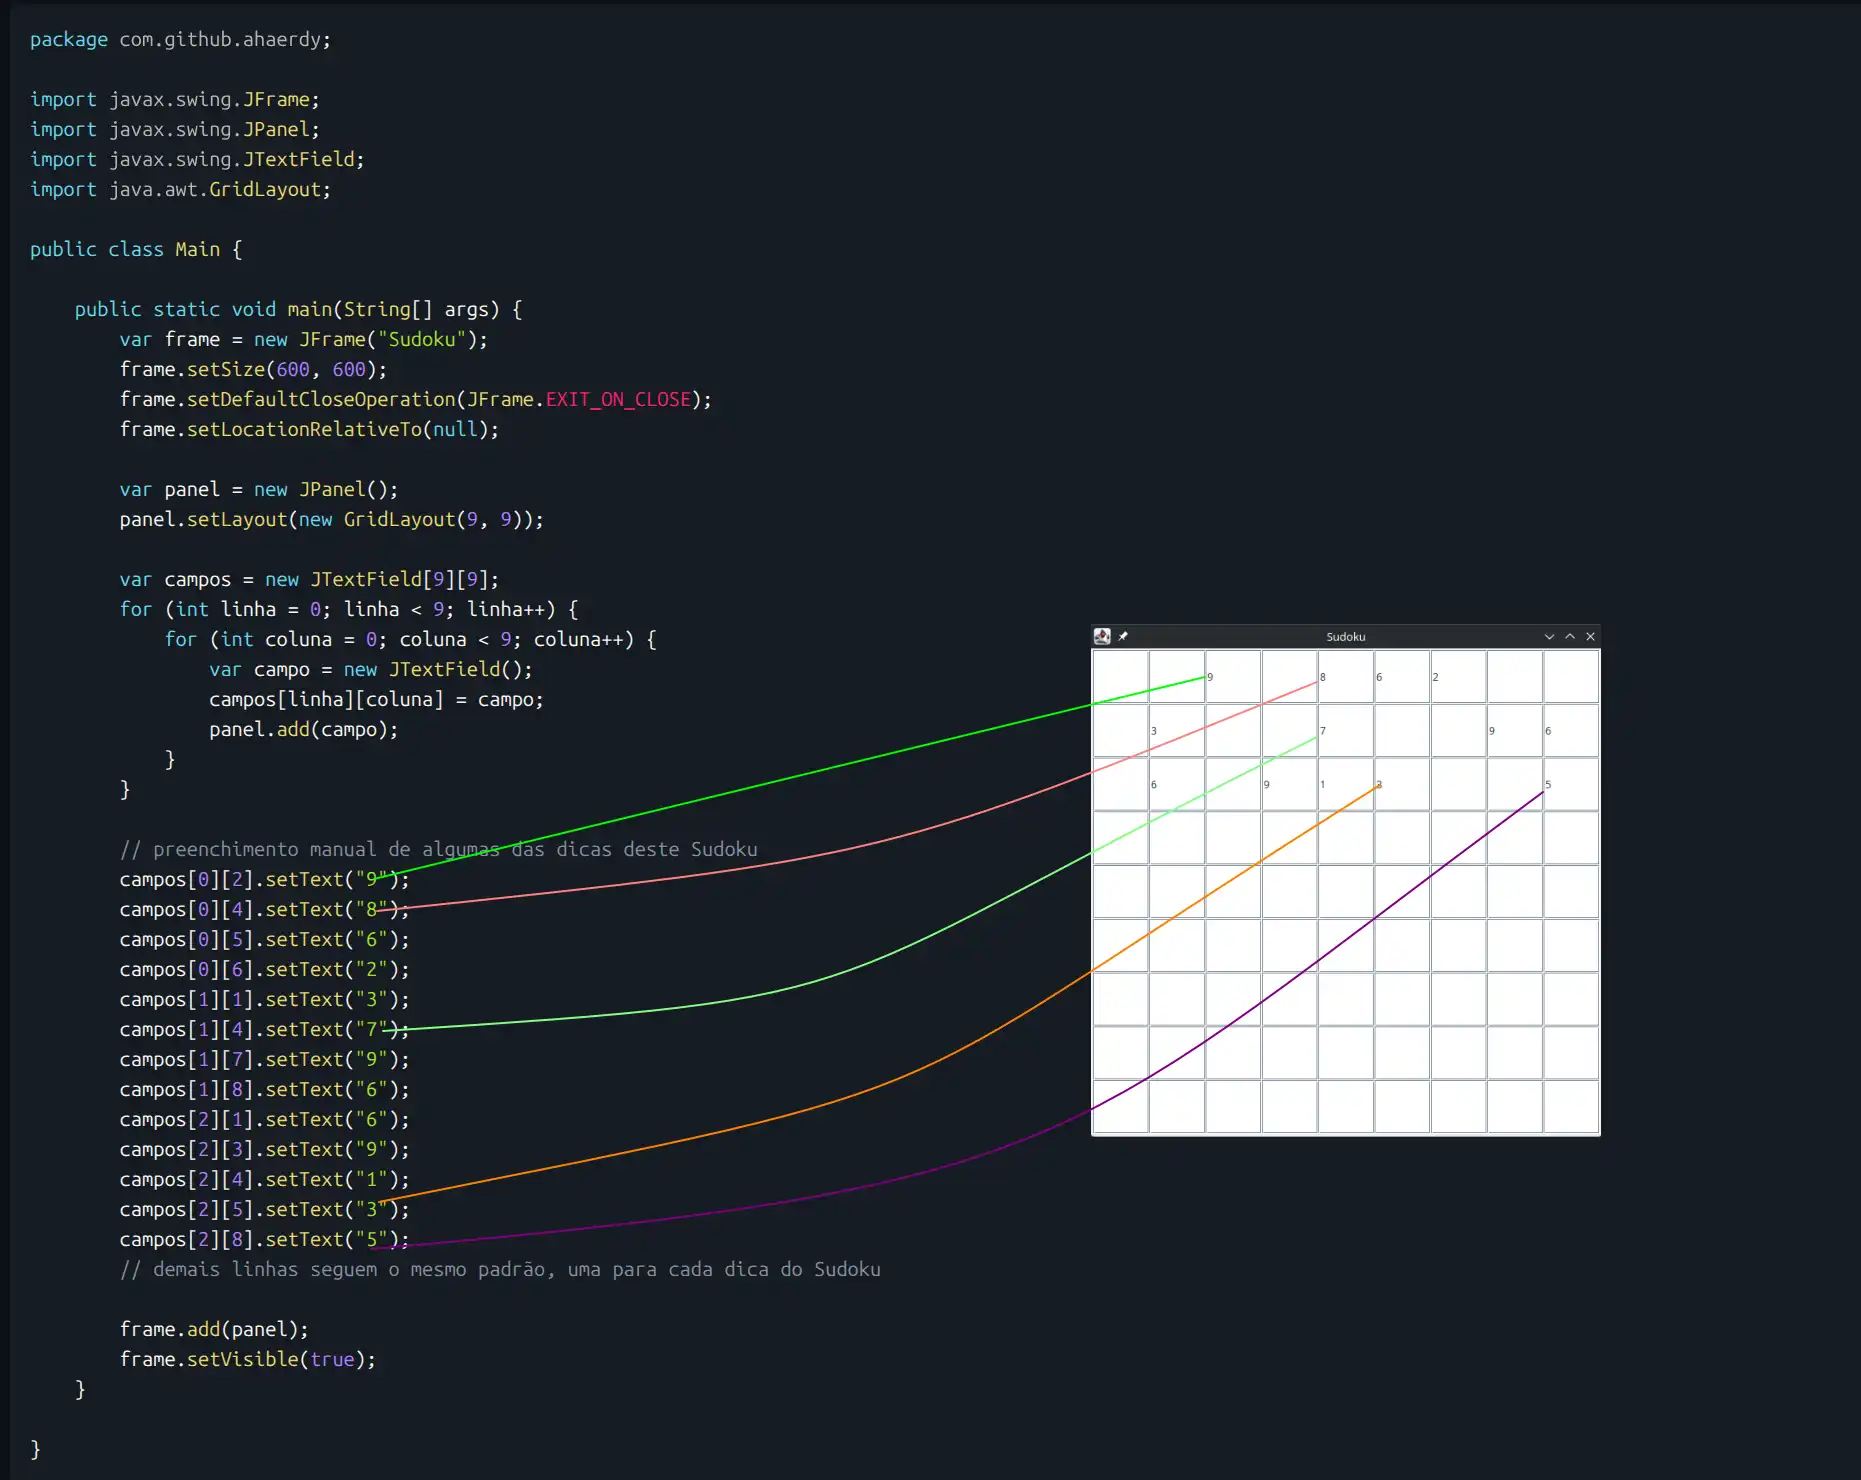
Task: Click the 'campos[2][4].setText("1");' line
Action: pyautogui.click(x=264, y=1180)
